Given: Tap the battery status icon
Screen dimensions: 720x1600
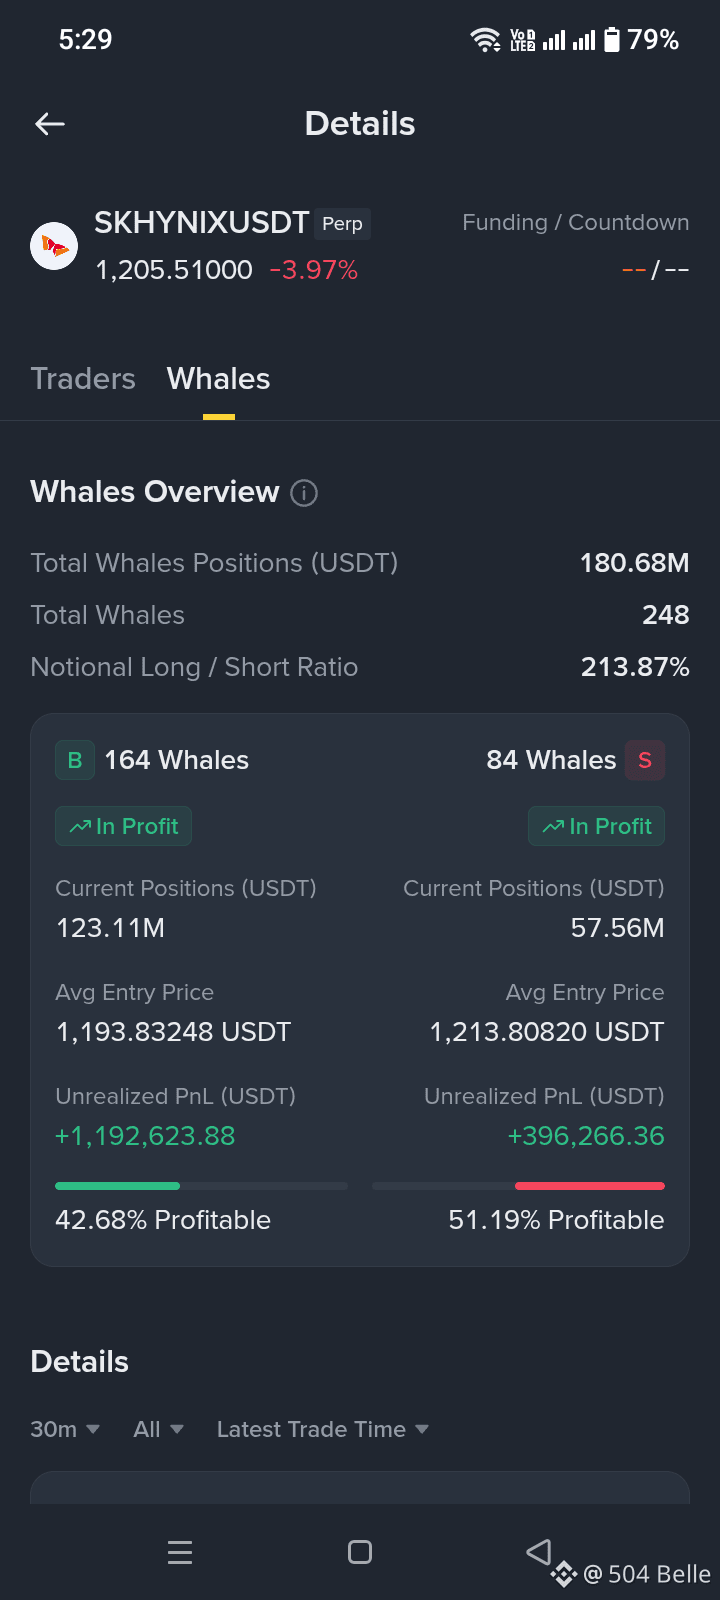Looking at the screenshot, I should (612, 40).
